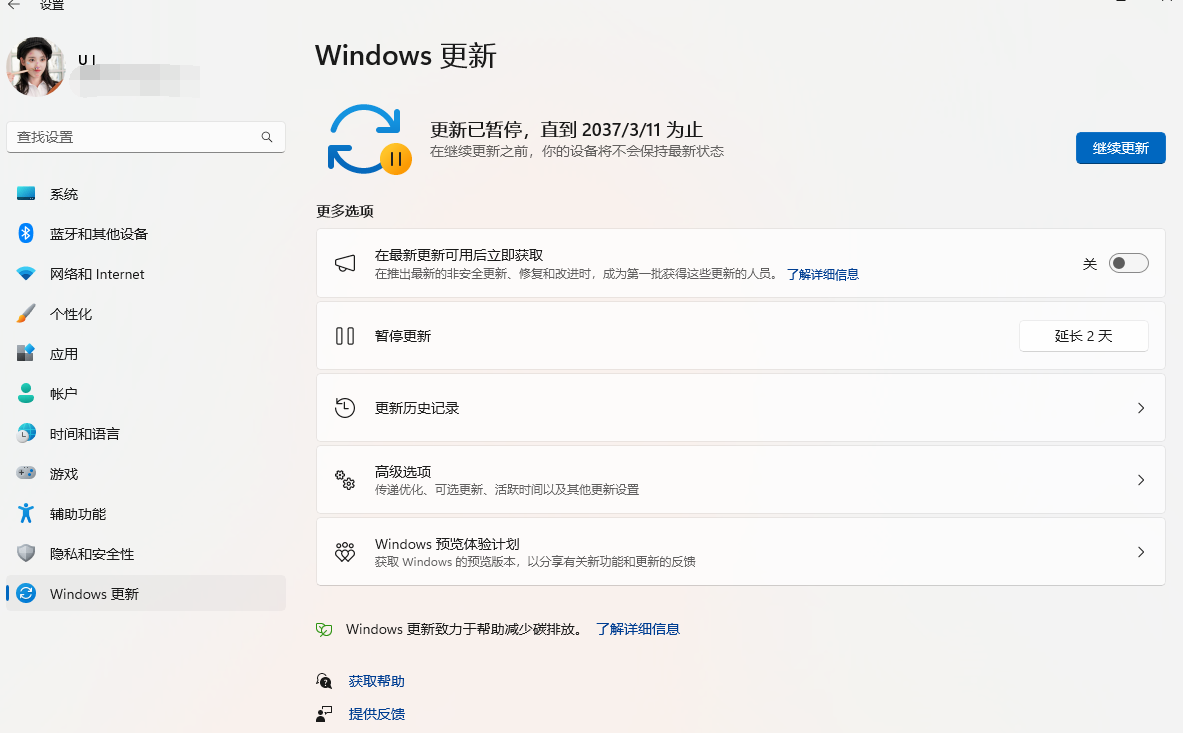
Task: Open the 帐户 settings page
Action: coord(146,394)
